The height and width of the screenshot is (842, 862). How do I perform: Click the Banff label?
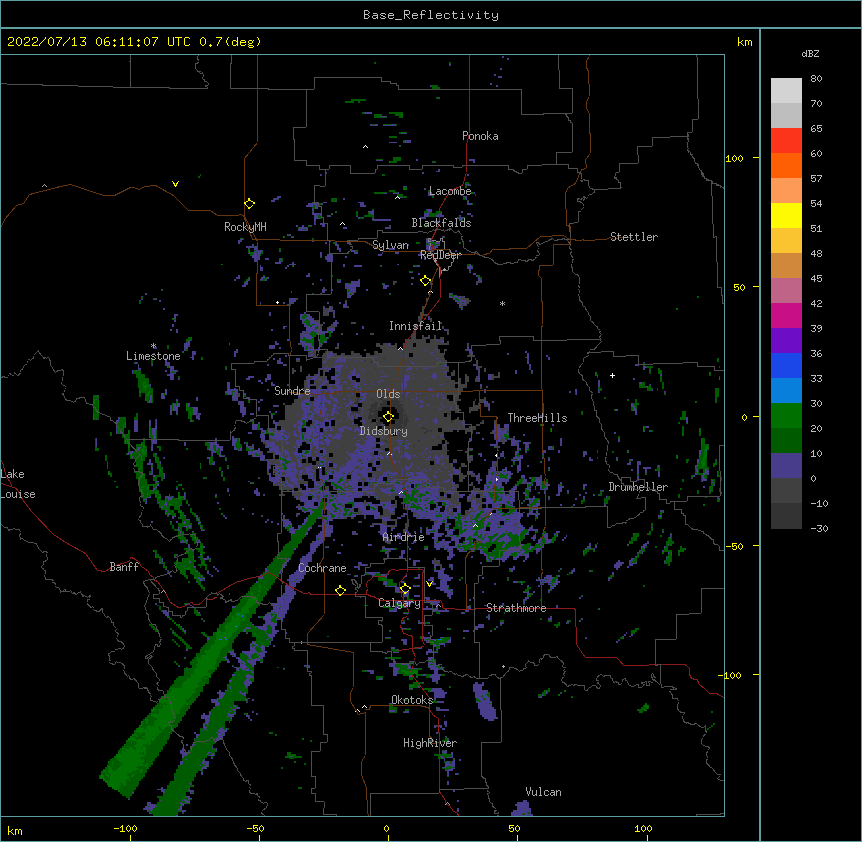[124, 567]
